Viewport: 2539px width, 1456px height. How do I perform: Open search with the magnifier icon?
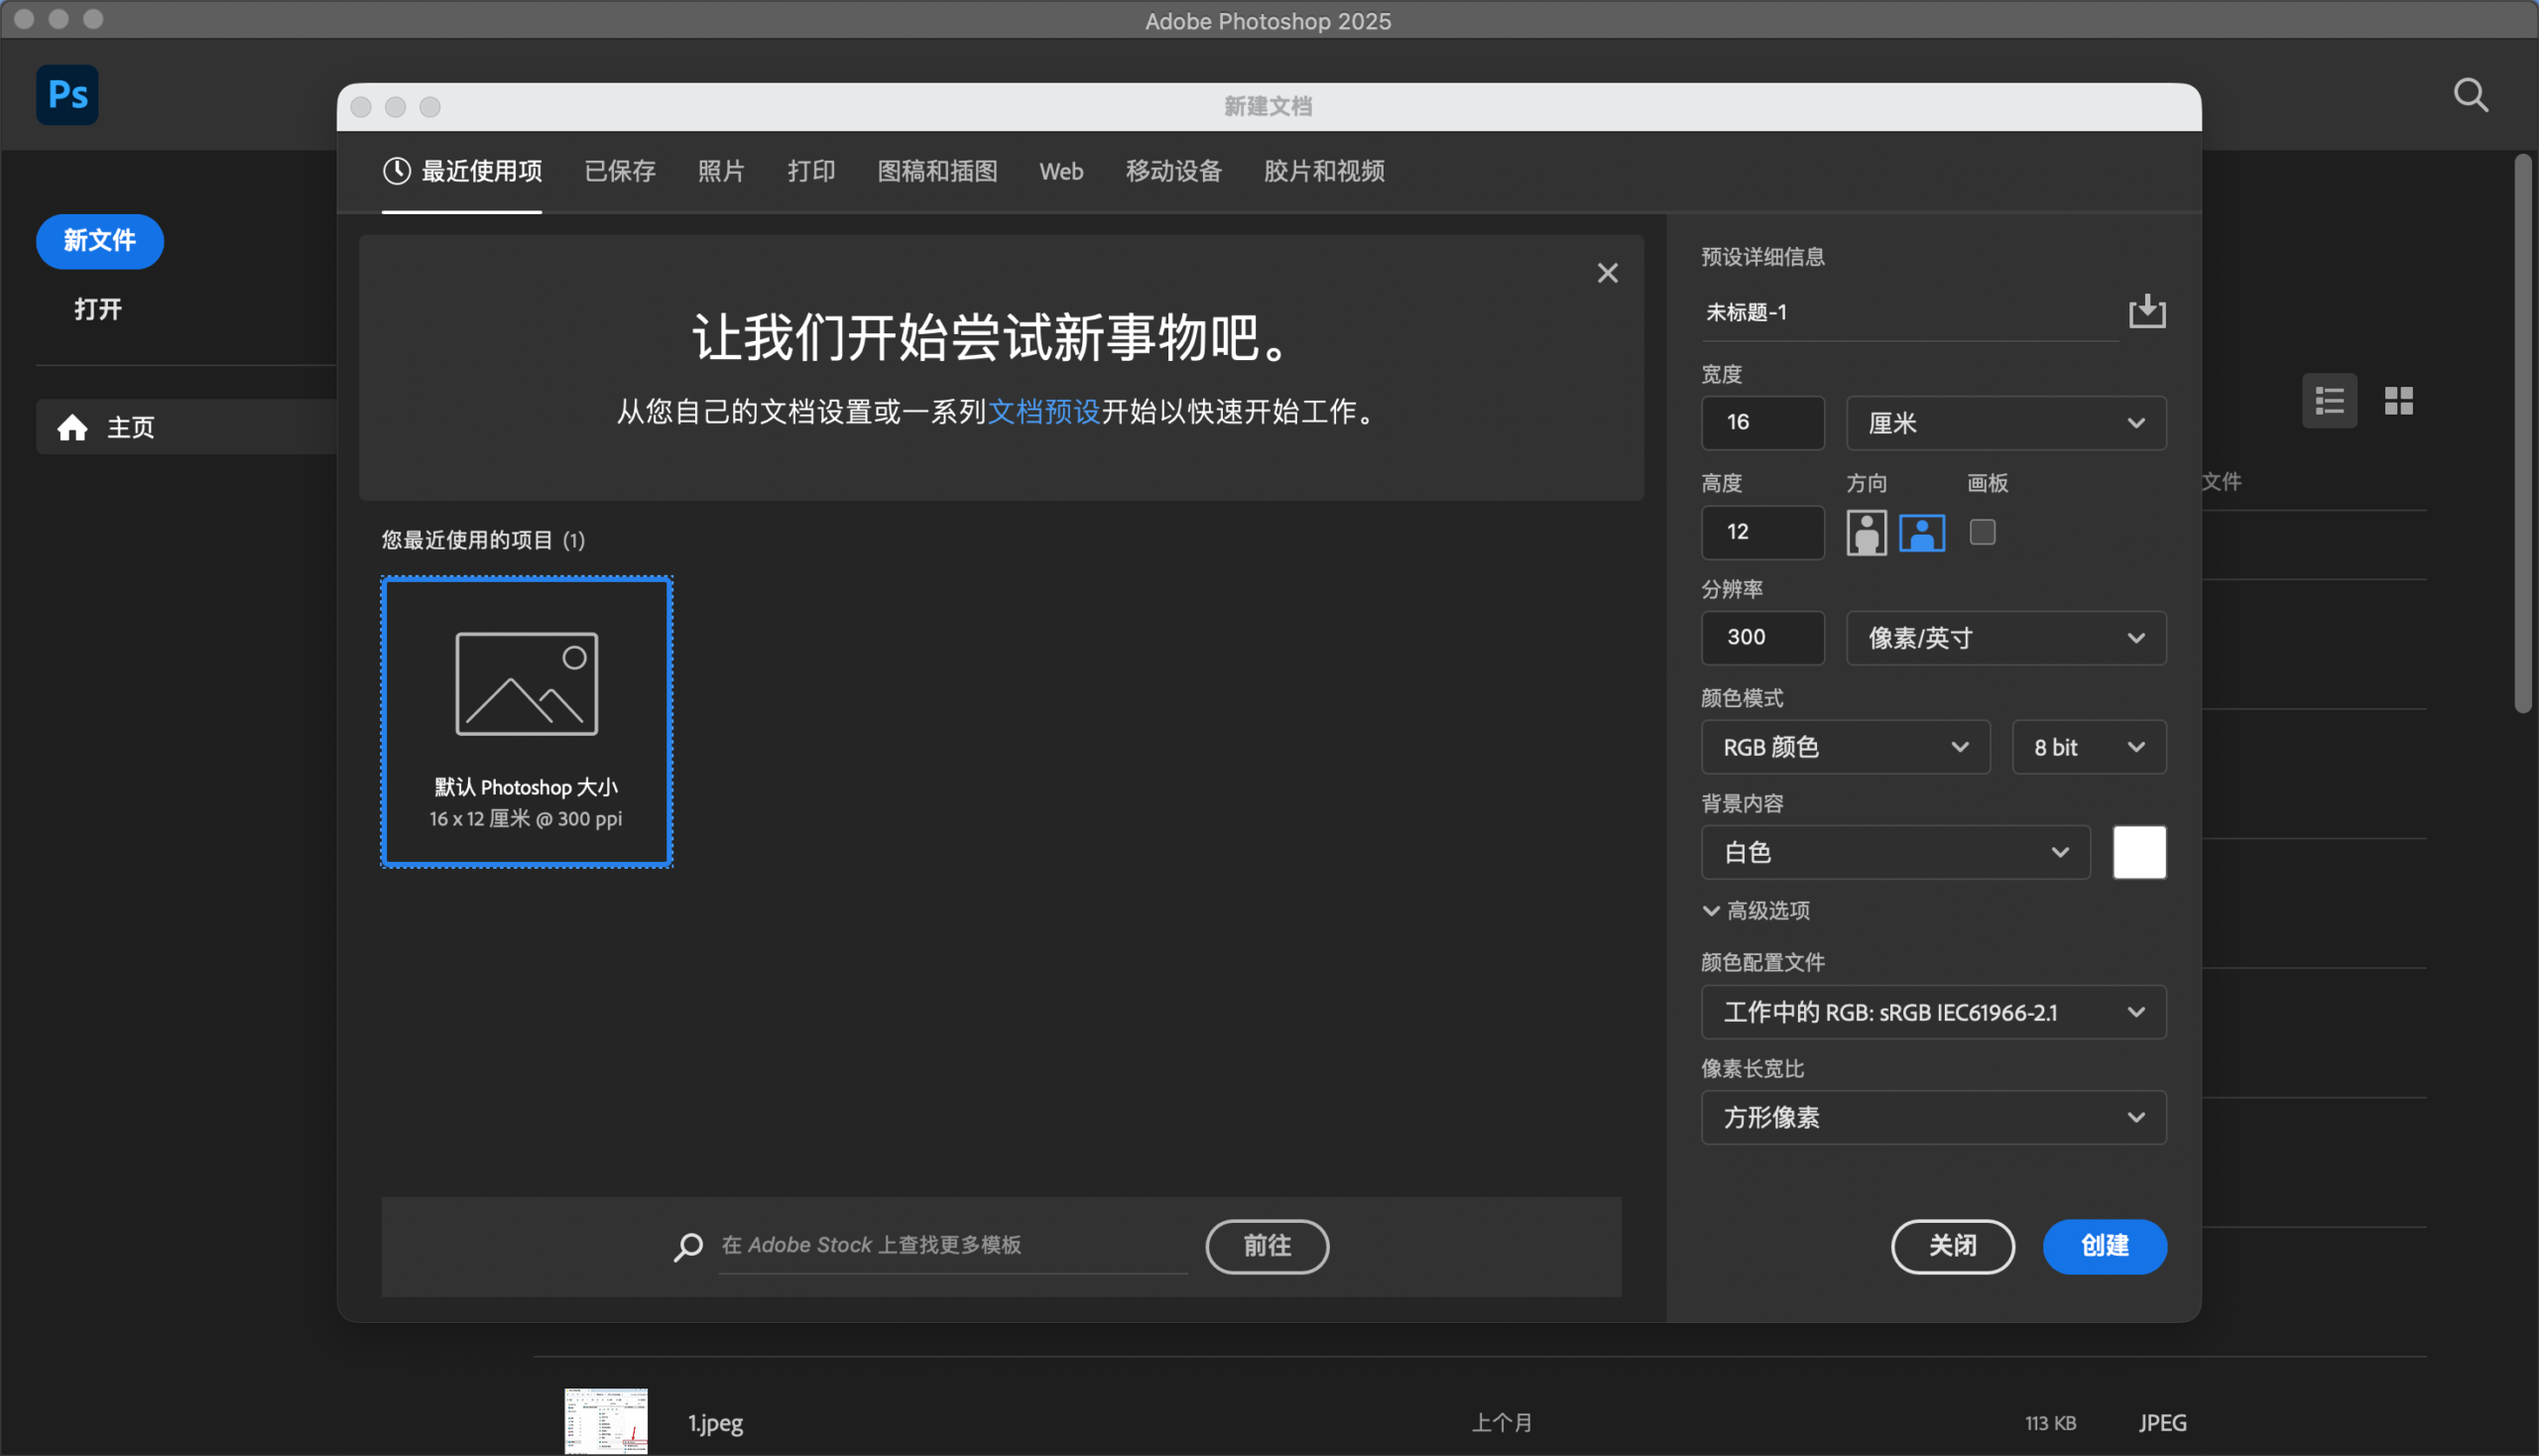click(2470, 95)
